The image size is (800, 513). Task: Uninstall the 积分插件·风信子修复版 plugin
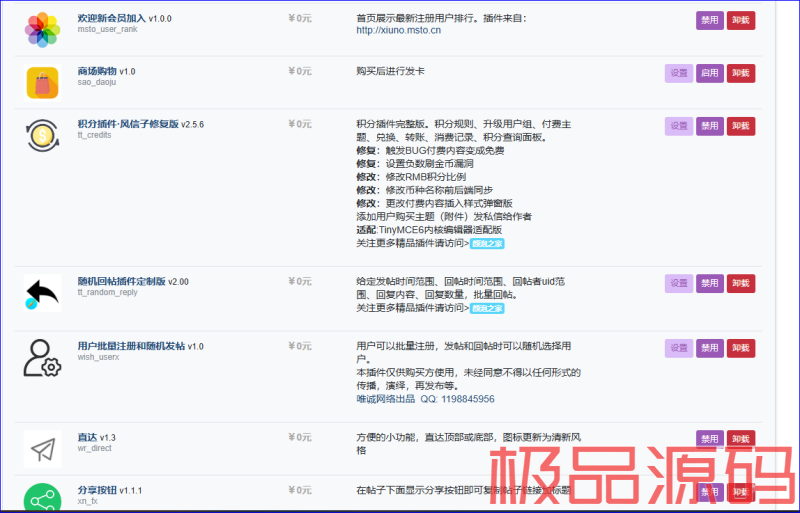(x=741, y=126)
